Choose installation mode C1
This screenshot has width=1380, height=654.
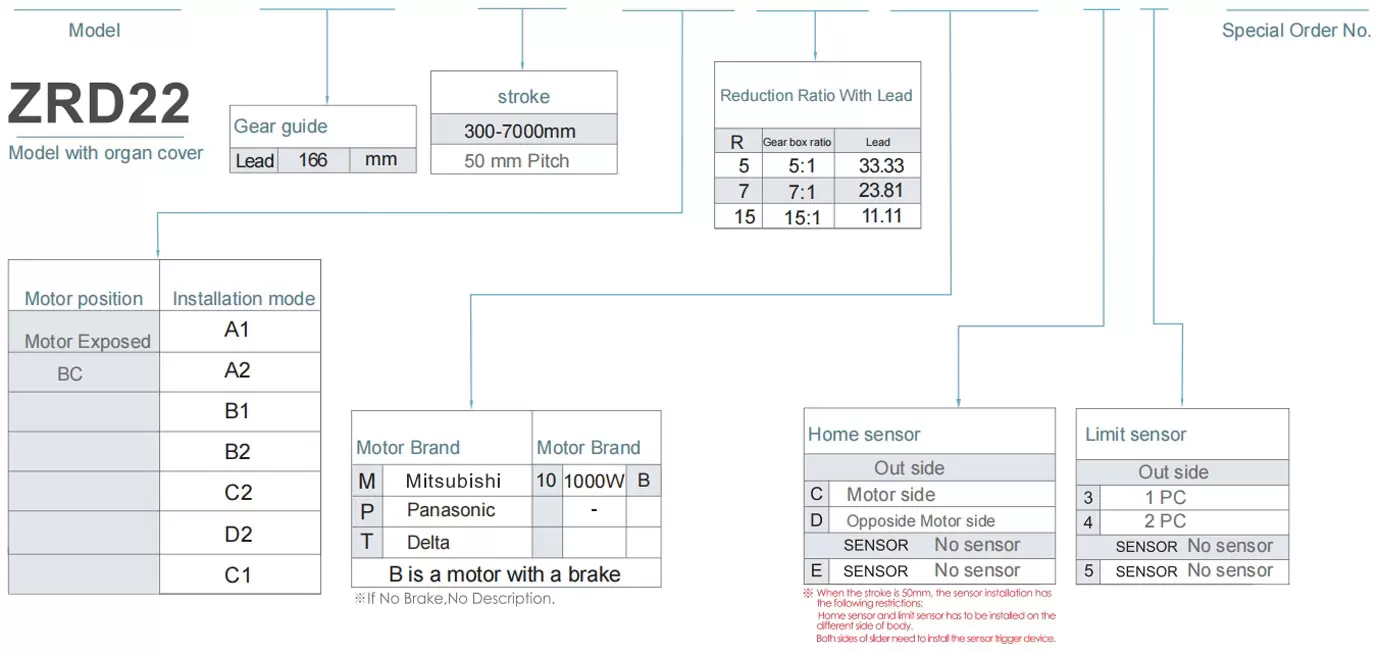237,575
